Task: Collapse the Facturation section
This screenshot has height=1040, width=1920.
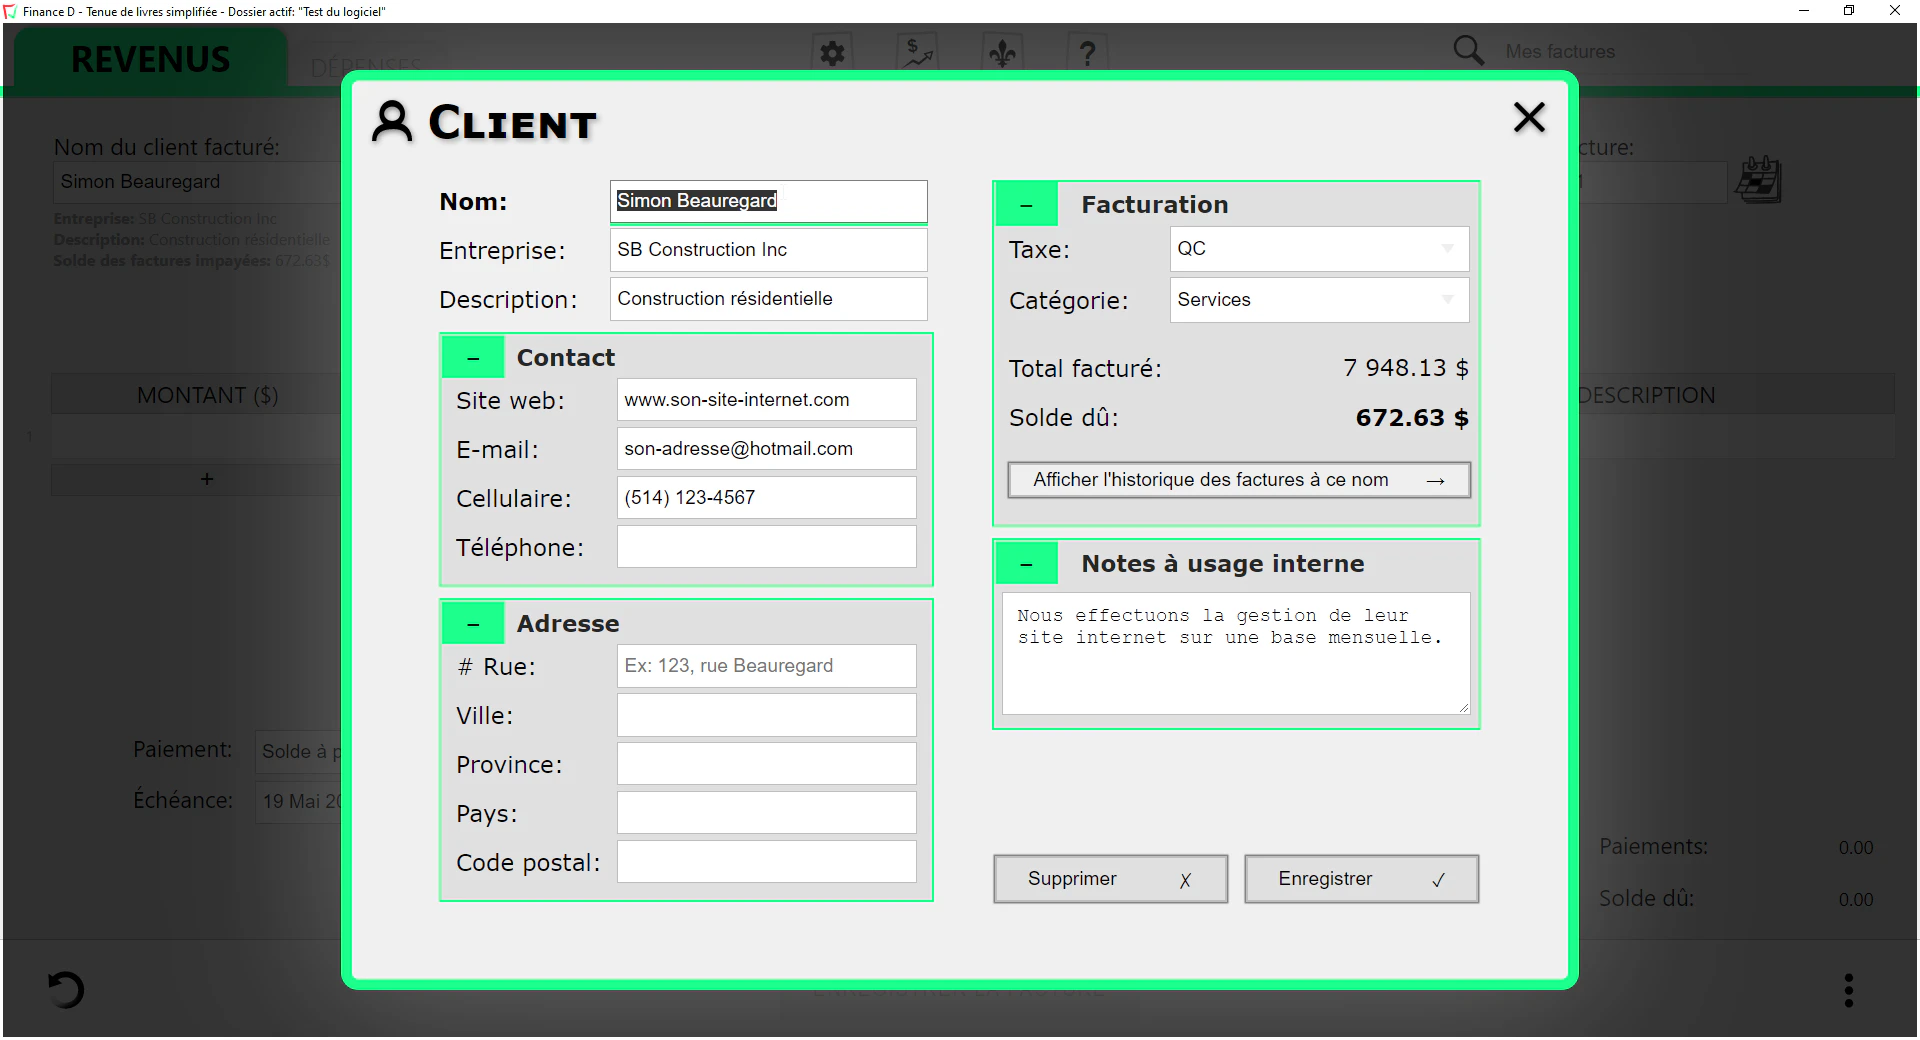Action: (1026, 203)
